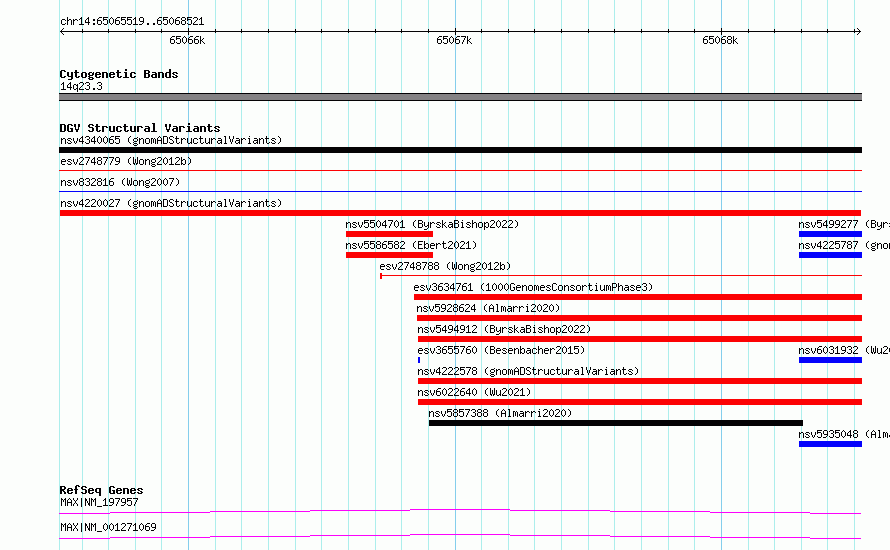The image size is (890, 550).
Task: Click the thin red esv2748788 line
Action: tap(621, 276)
